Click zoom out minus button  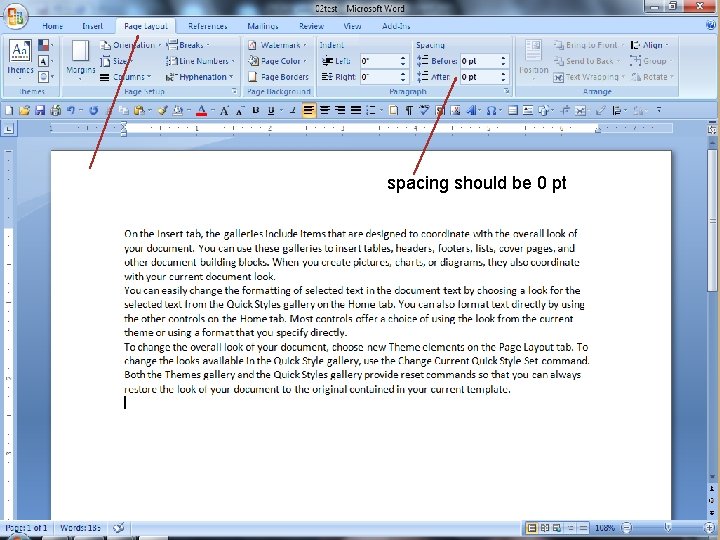627,528
